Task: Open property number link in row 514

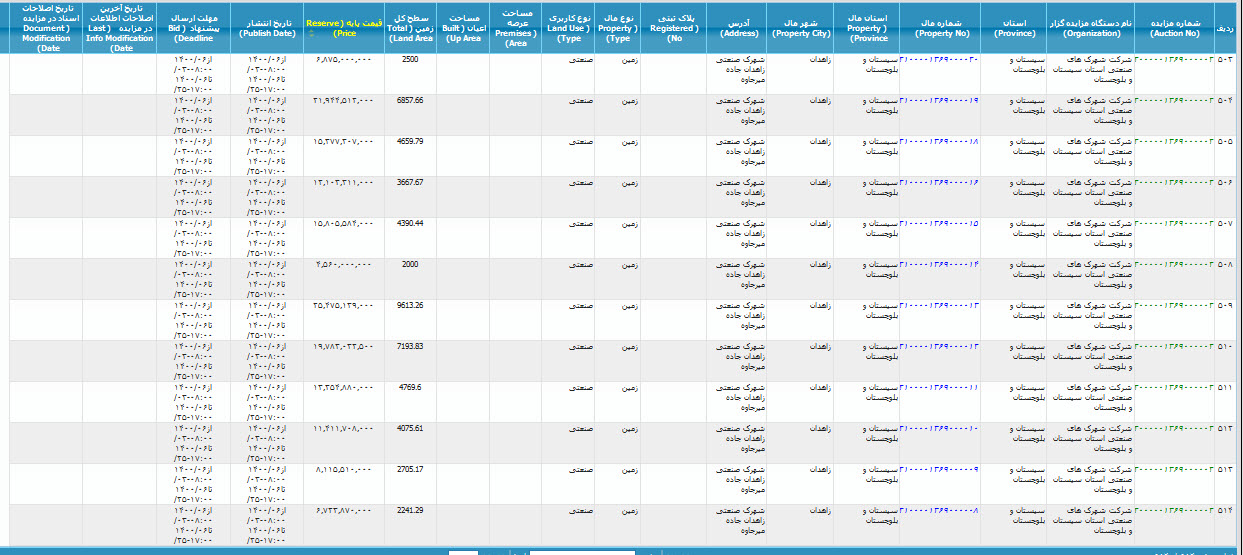Action: pos(939,511)
